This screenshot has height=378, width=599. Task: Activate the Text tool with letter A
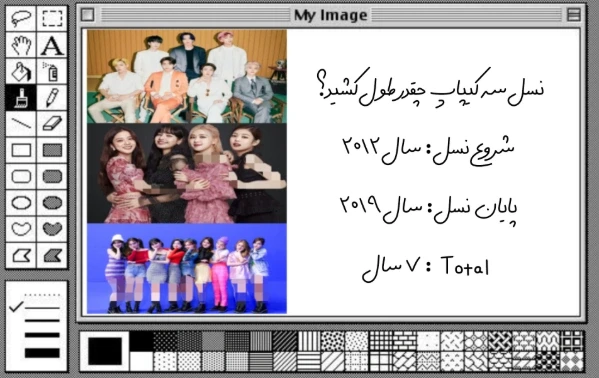52,45
